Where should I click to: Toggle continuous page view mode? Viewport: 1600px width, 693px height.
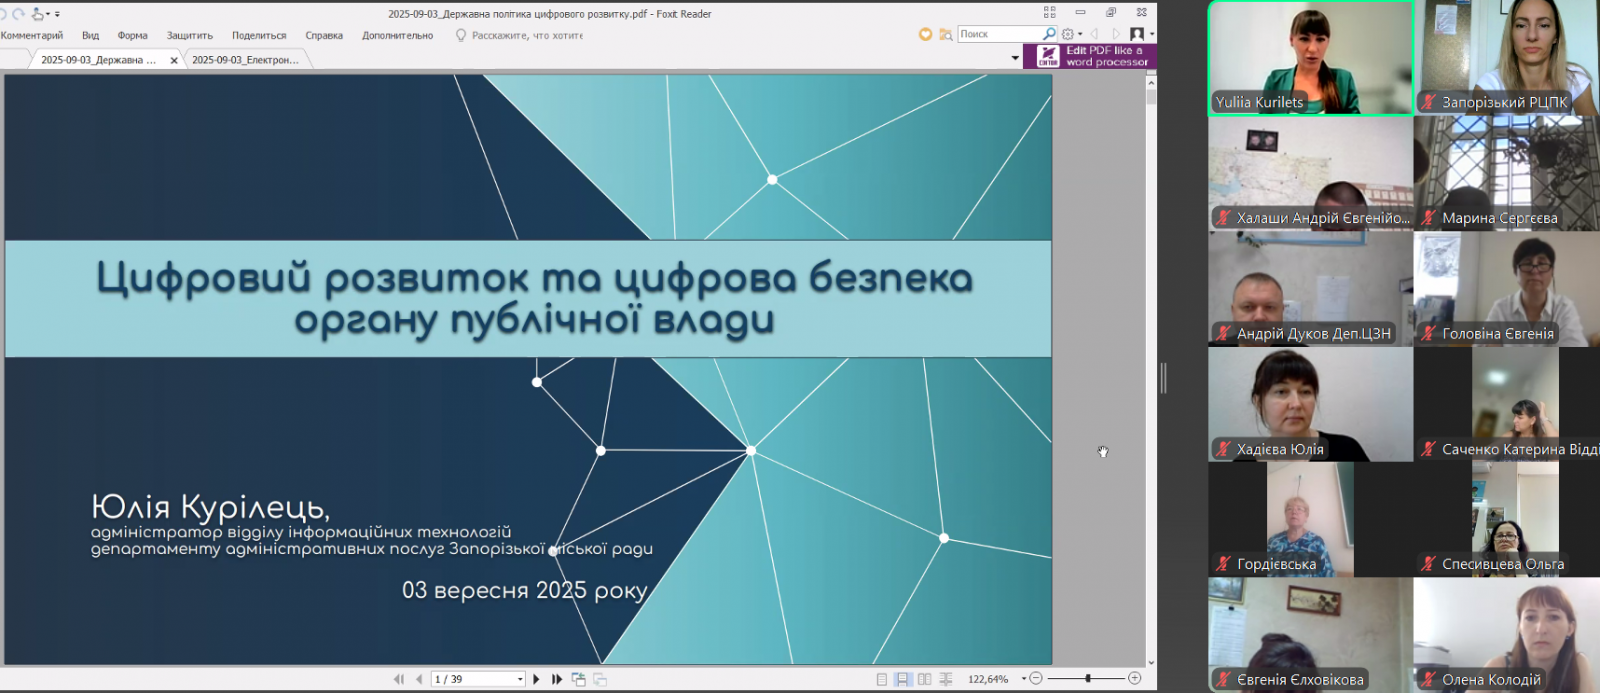(902, 679)
